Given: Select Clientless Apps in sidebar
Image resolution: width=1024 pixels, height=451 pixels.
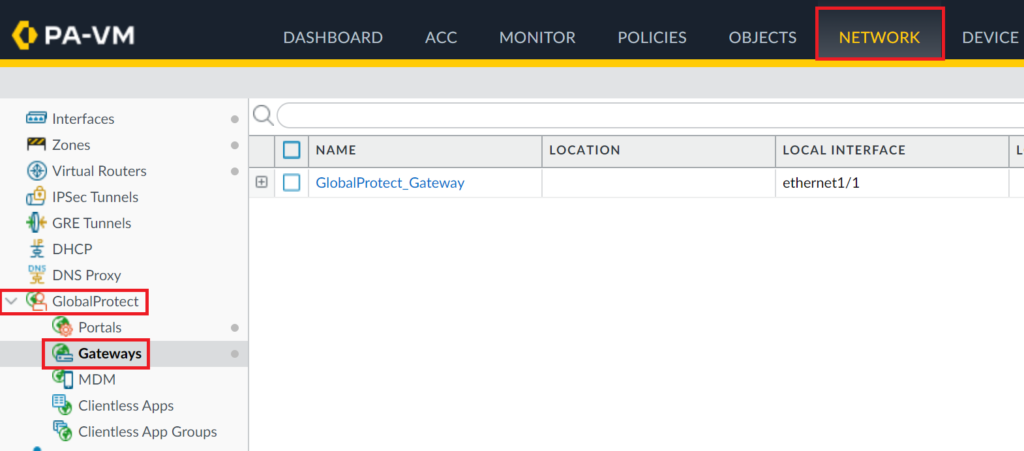Looking at the screenshot, I should pos(125,406).
